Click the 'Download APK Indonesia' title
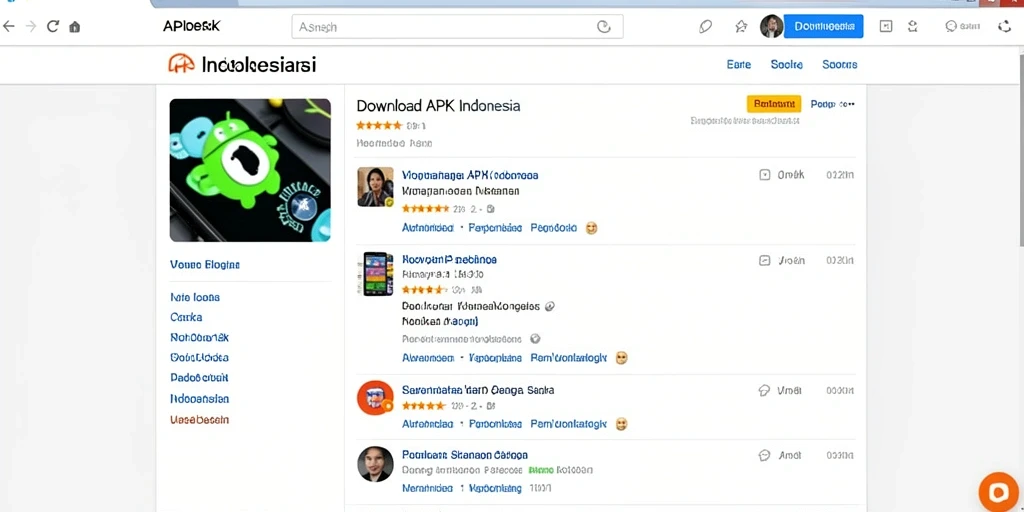This screenshot has height=512, width=1024. [438, 106]
